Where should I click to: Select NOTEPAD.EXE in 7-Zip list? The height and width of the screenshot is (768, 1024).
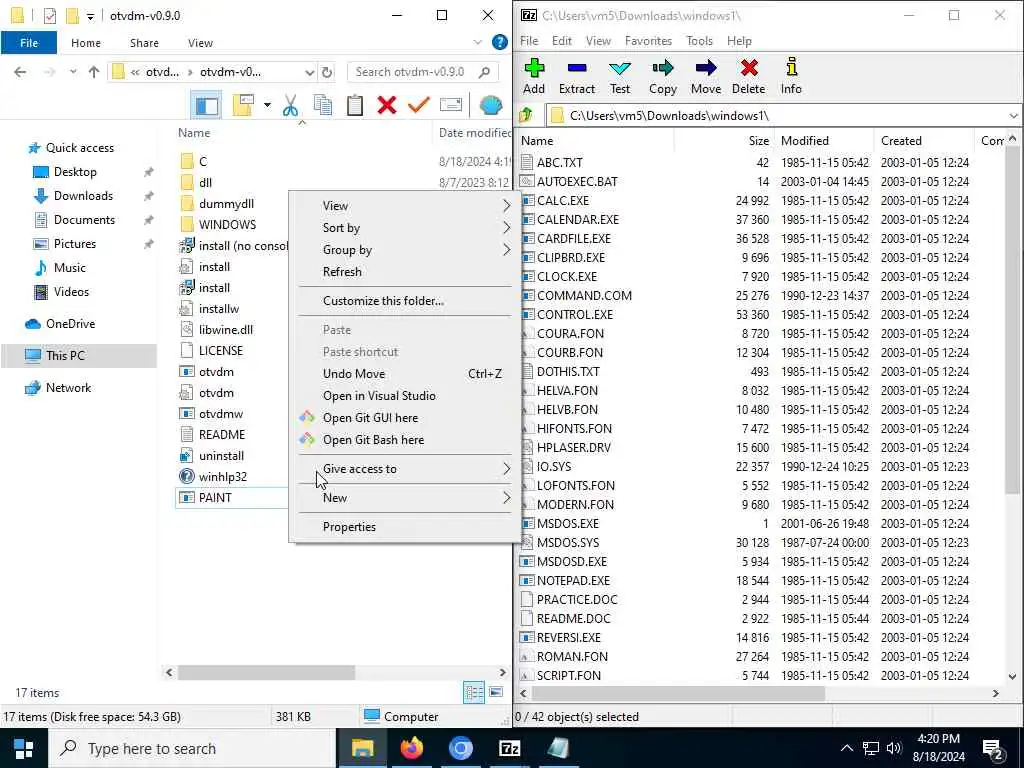point(573,581)
